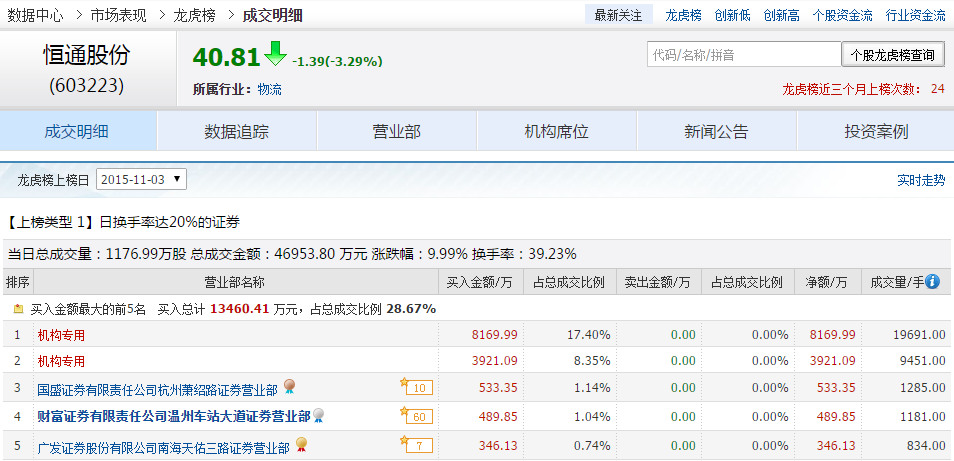The width and height of the screenshot is (954, 461).
Task: Click the green down arrow beside price 40.81
Action: click(x=275, y=54)
